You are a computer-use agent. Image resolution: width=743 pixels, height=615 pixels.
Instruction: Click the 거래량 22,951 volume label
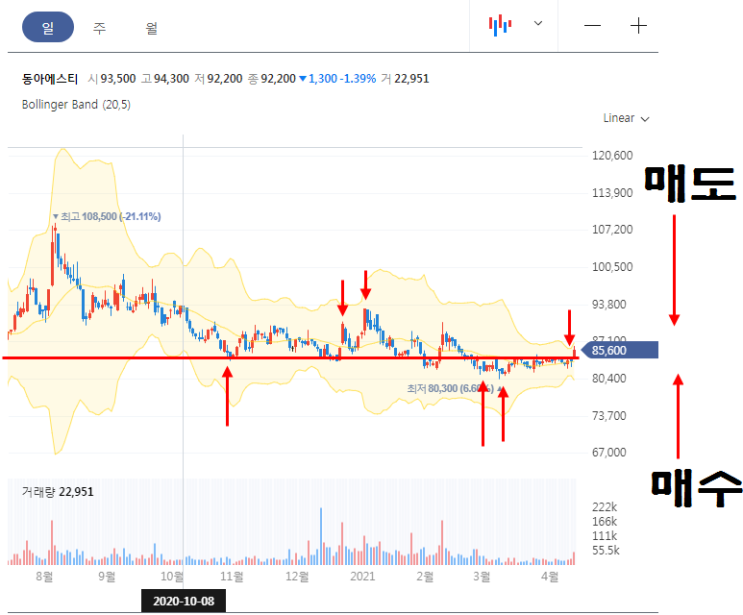click(57, 492)
